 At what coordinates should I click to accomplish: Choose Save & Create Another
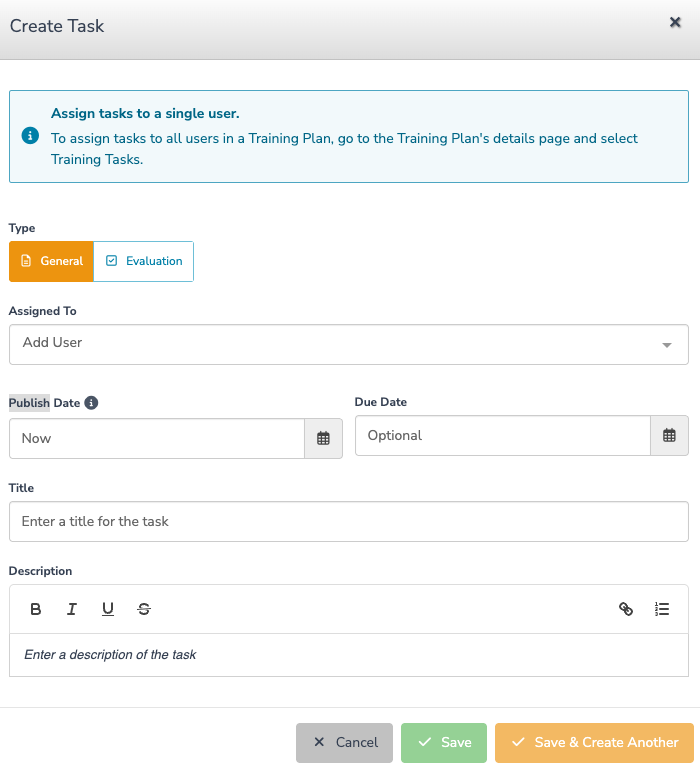pos(594,742)
